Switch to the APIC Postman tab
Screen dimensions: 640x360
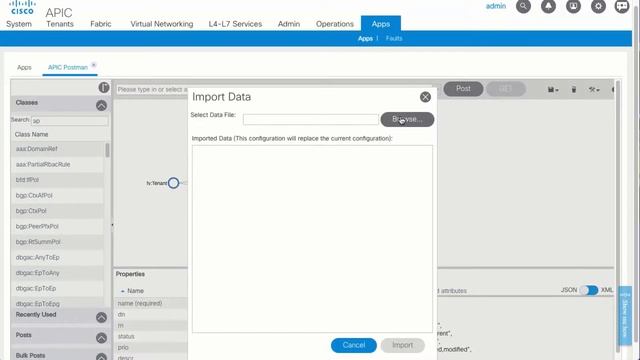pyautogui.click(x=68, y=67)
